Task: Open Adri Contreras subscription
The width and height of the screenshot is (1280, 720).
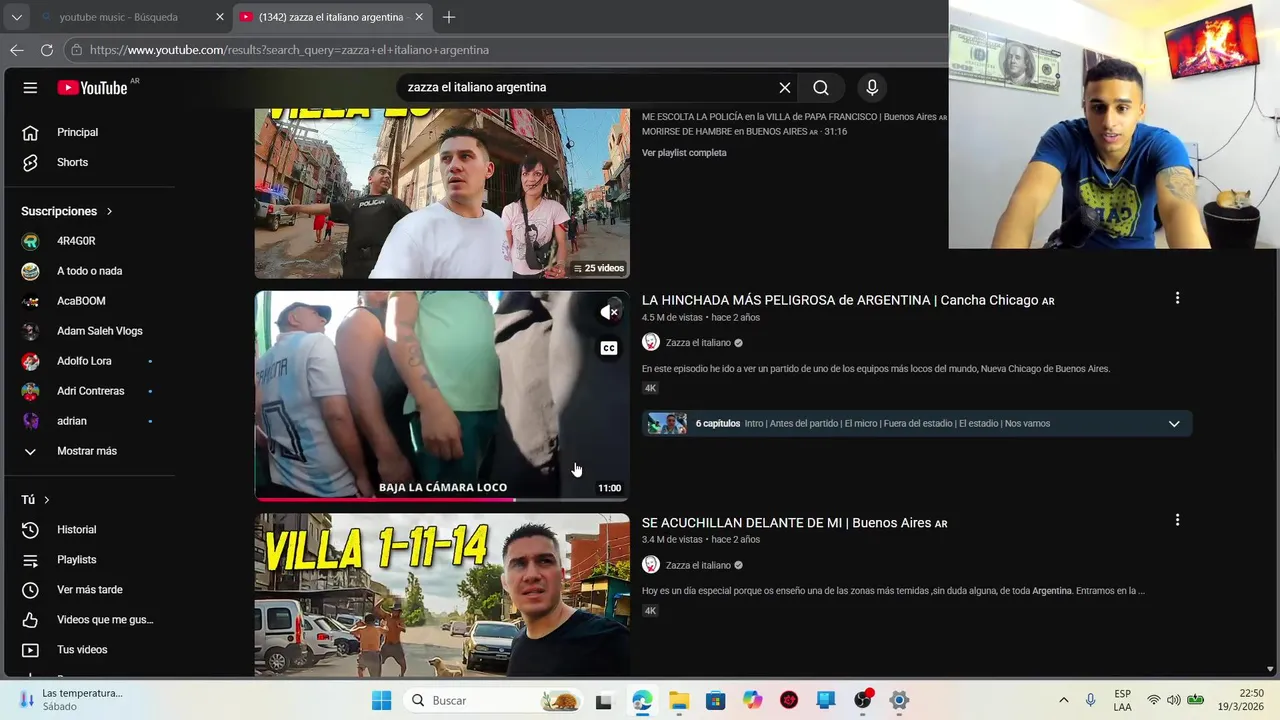Action: 90,391
